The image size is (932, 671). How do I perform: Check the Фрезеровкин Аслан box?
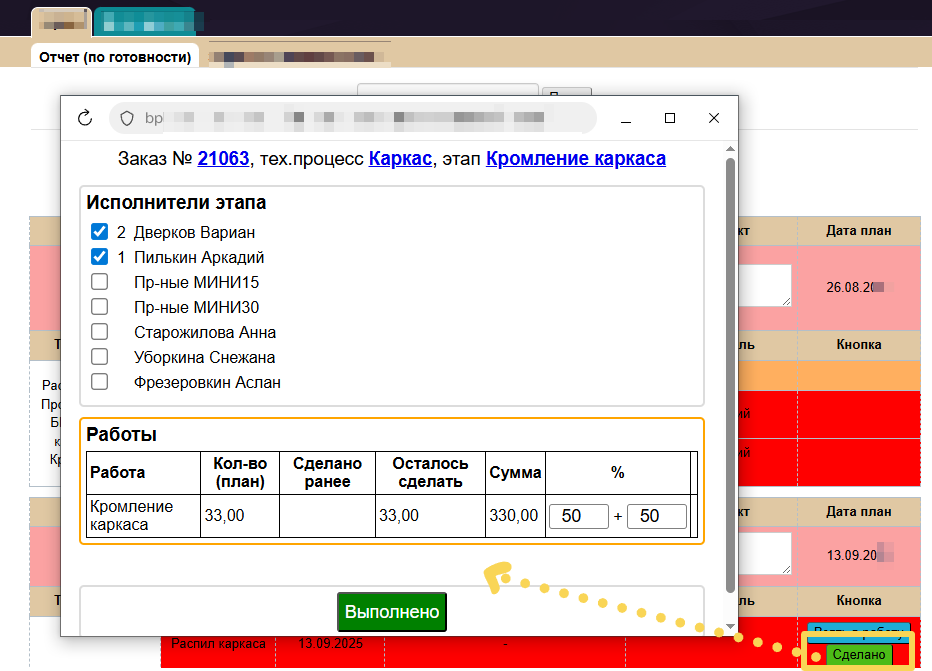(99, 382)
